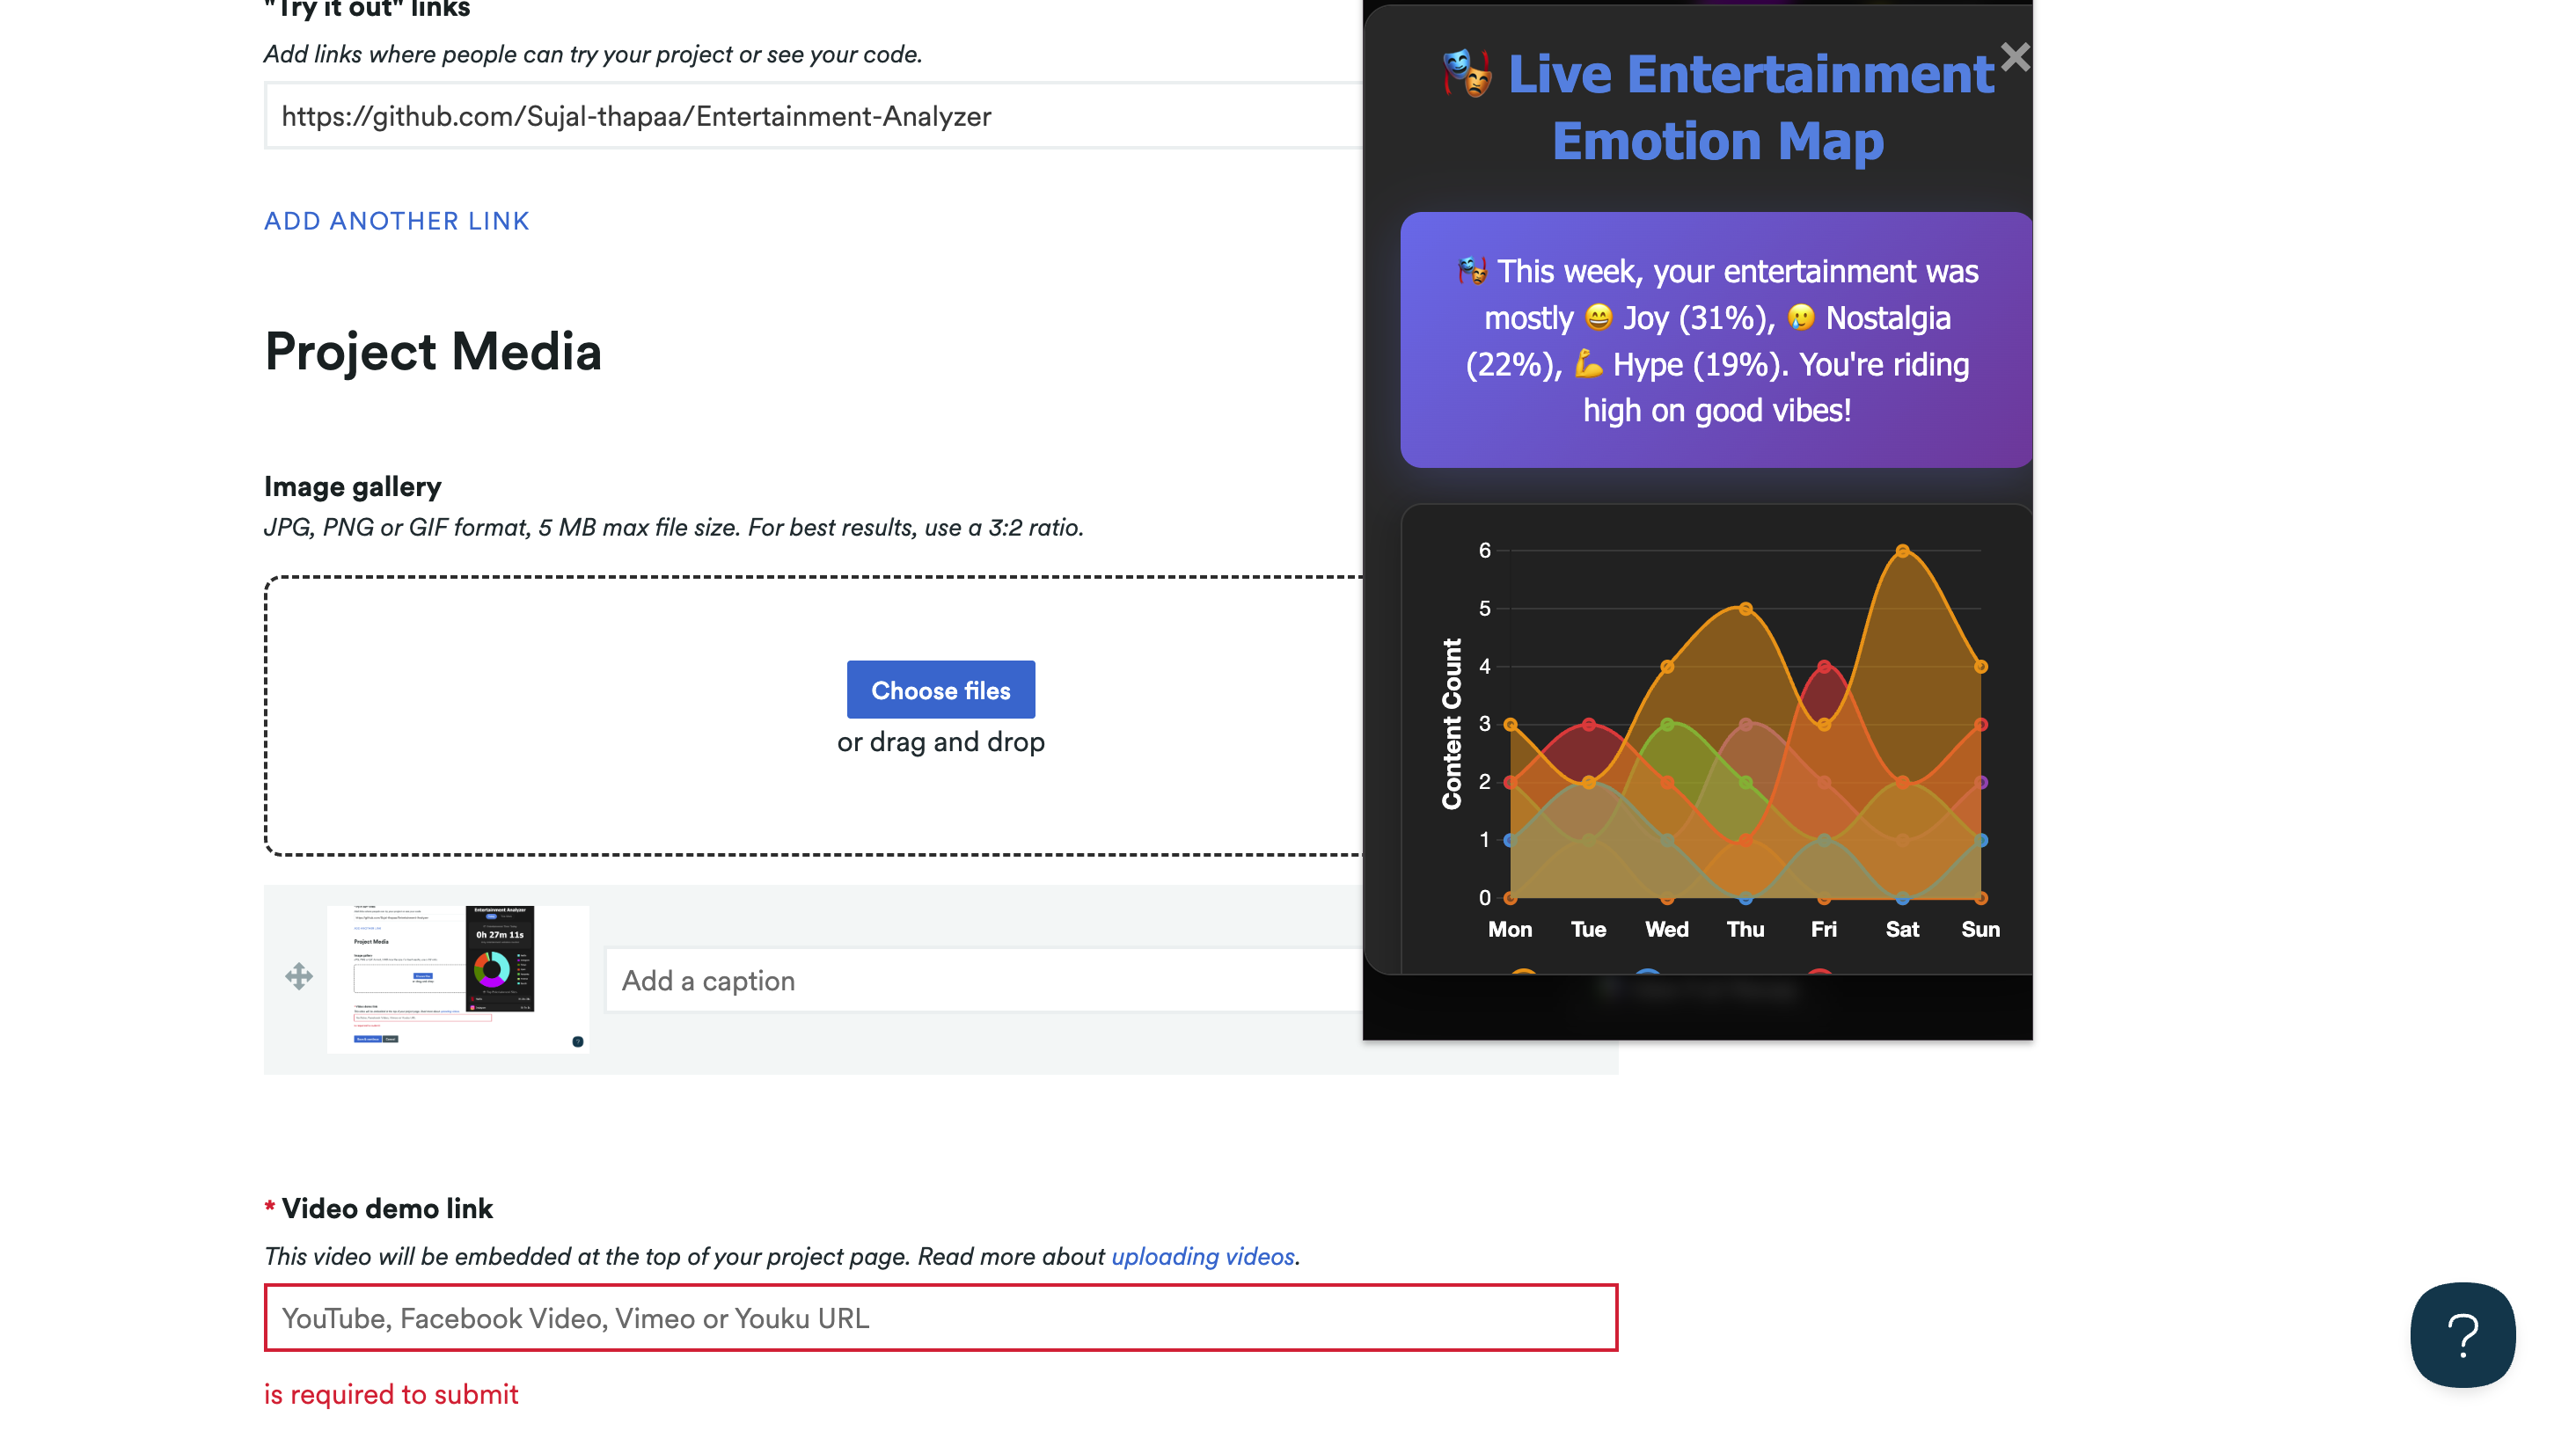Focus the Video demo link URL field

pos(940,1318)
